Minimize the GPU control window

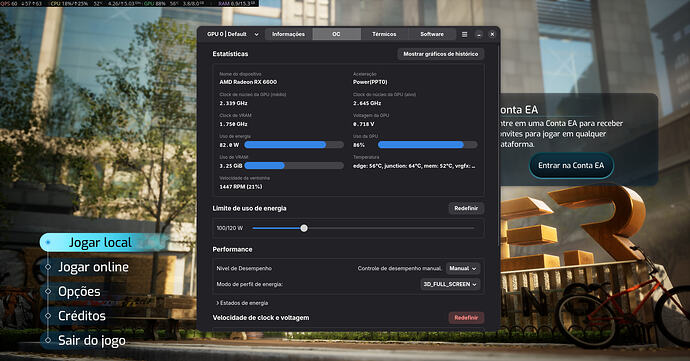click(479, 34)
